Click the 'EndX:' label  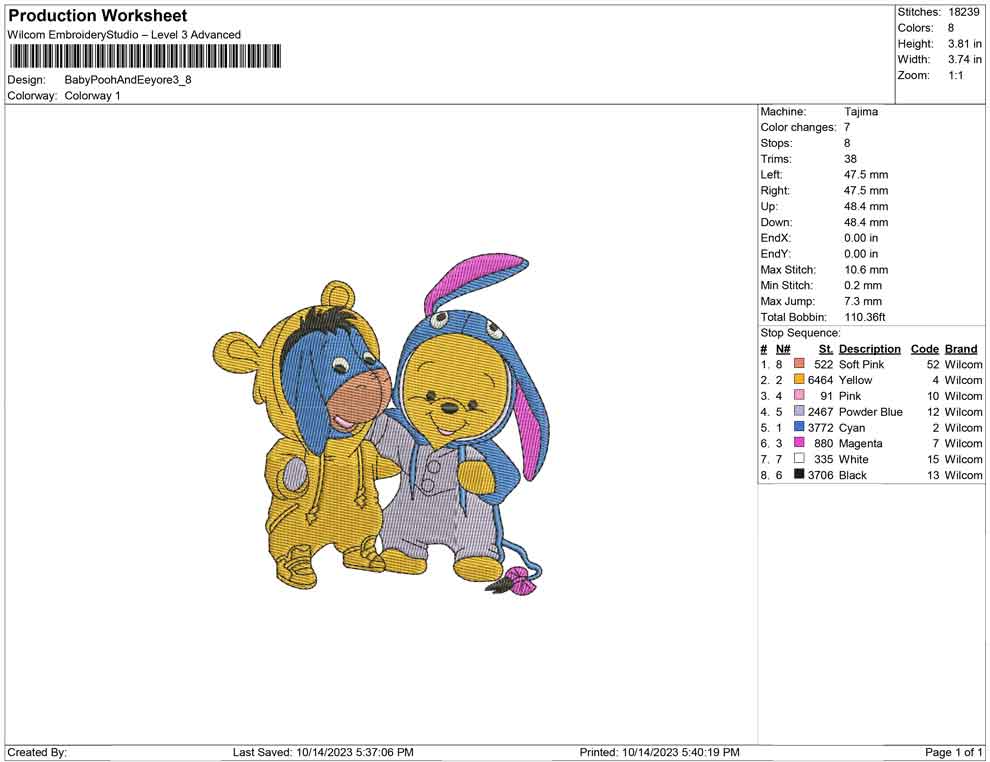click(775, 238)
